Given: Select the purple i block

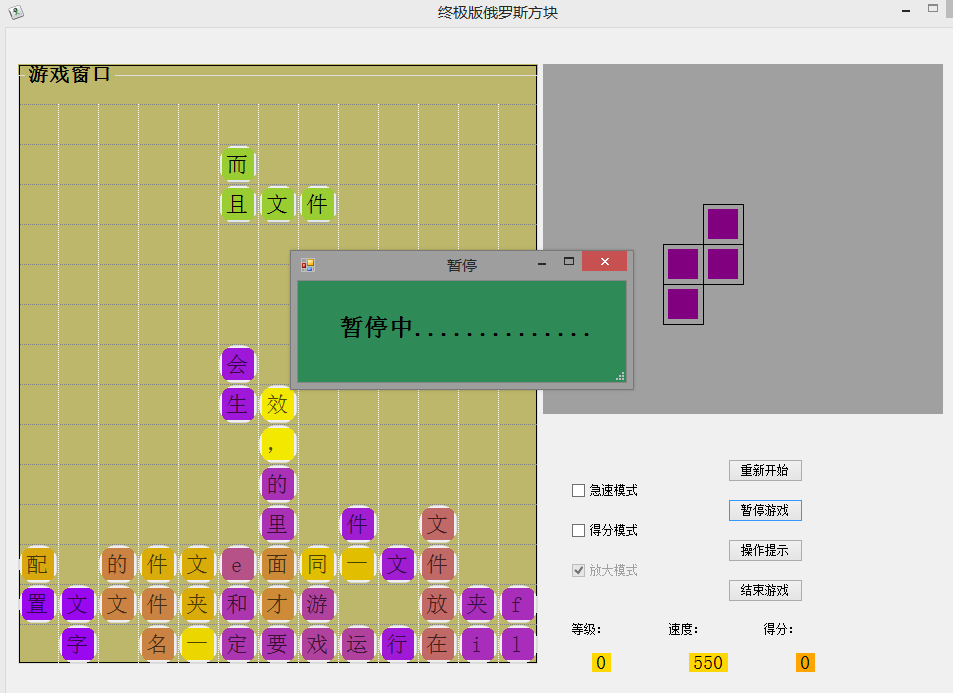Looking at the screenshot, I should pyautogui.click(x=478, y=644).
